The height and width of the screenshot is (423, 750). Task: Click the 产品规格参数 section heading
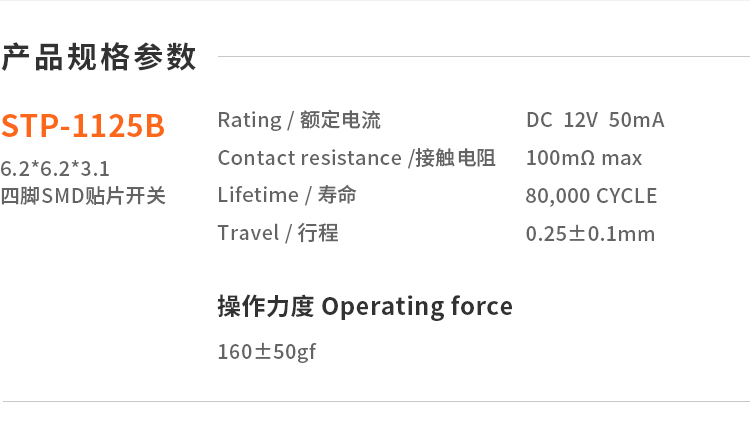[98, 58]
